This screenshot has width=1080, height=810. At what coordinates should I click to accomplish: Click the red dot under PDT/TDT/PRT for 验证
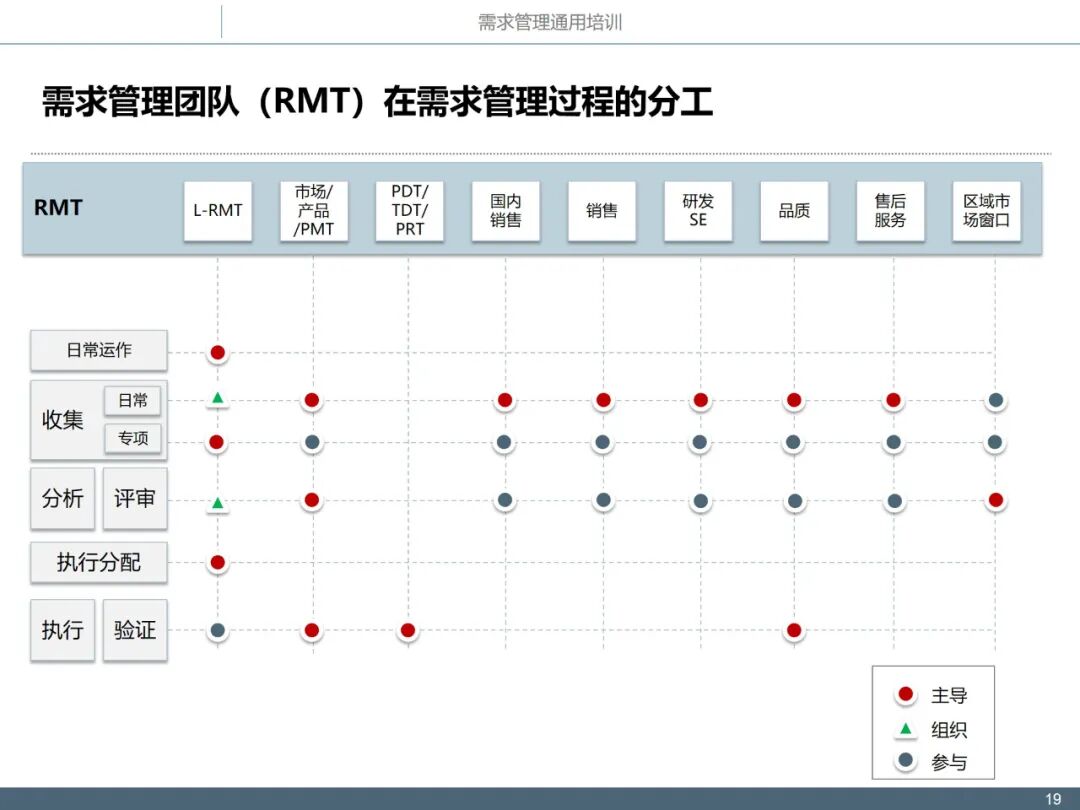coord(408,630)
